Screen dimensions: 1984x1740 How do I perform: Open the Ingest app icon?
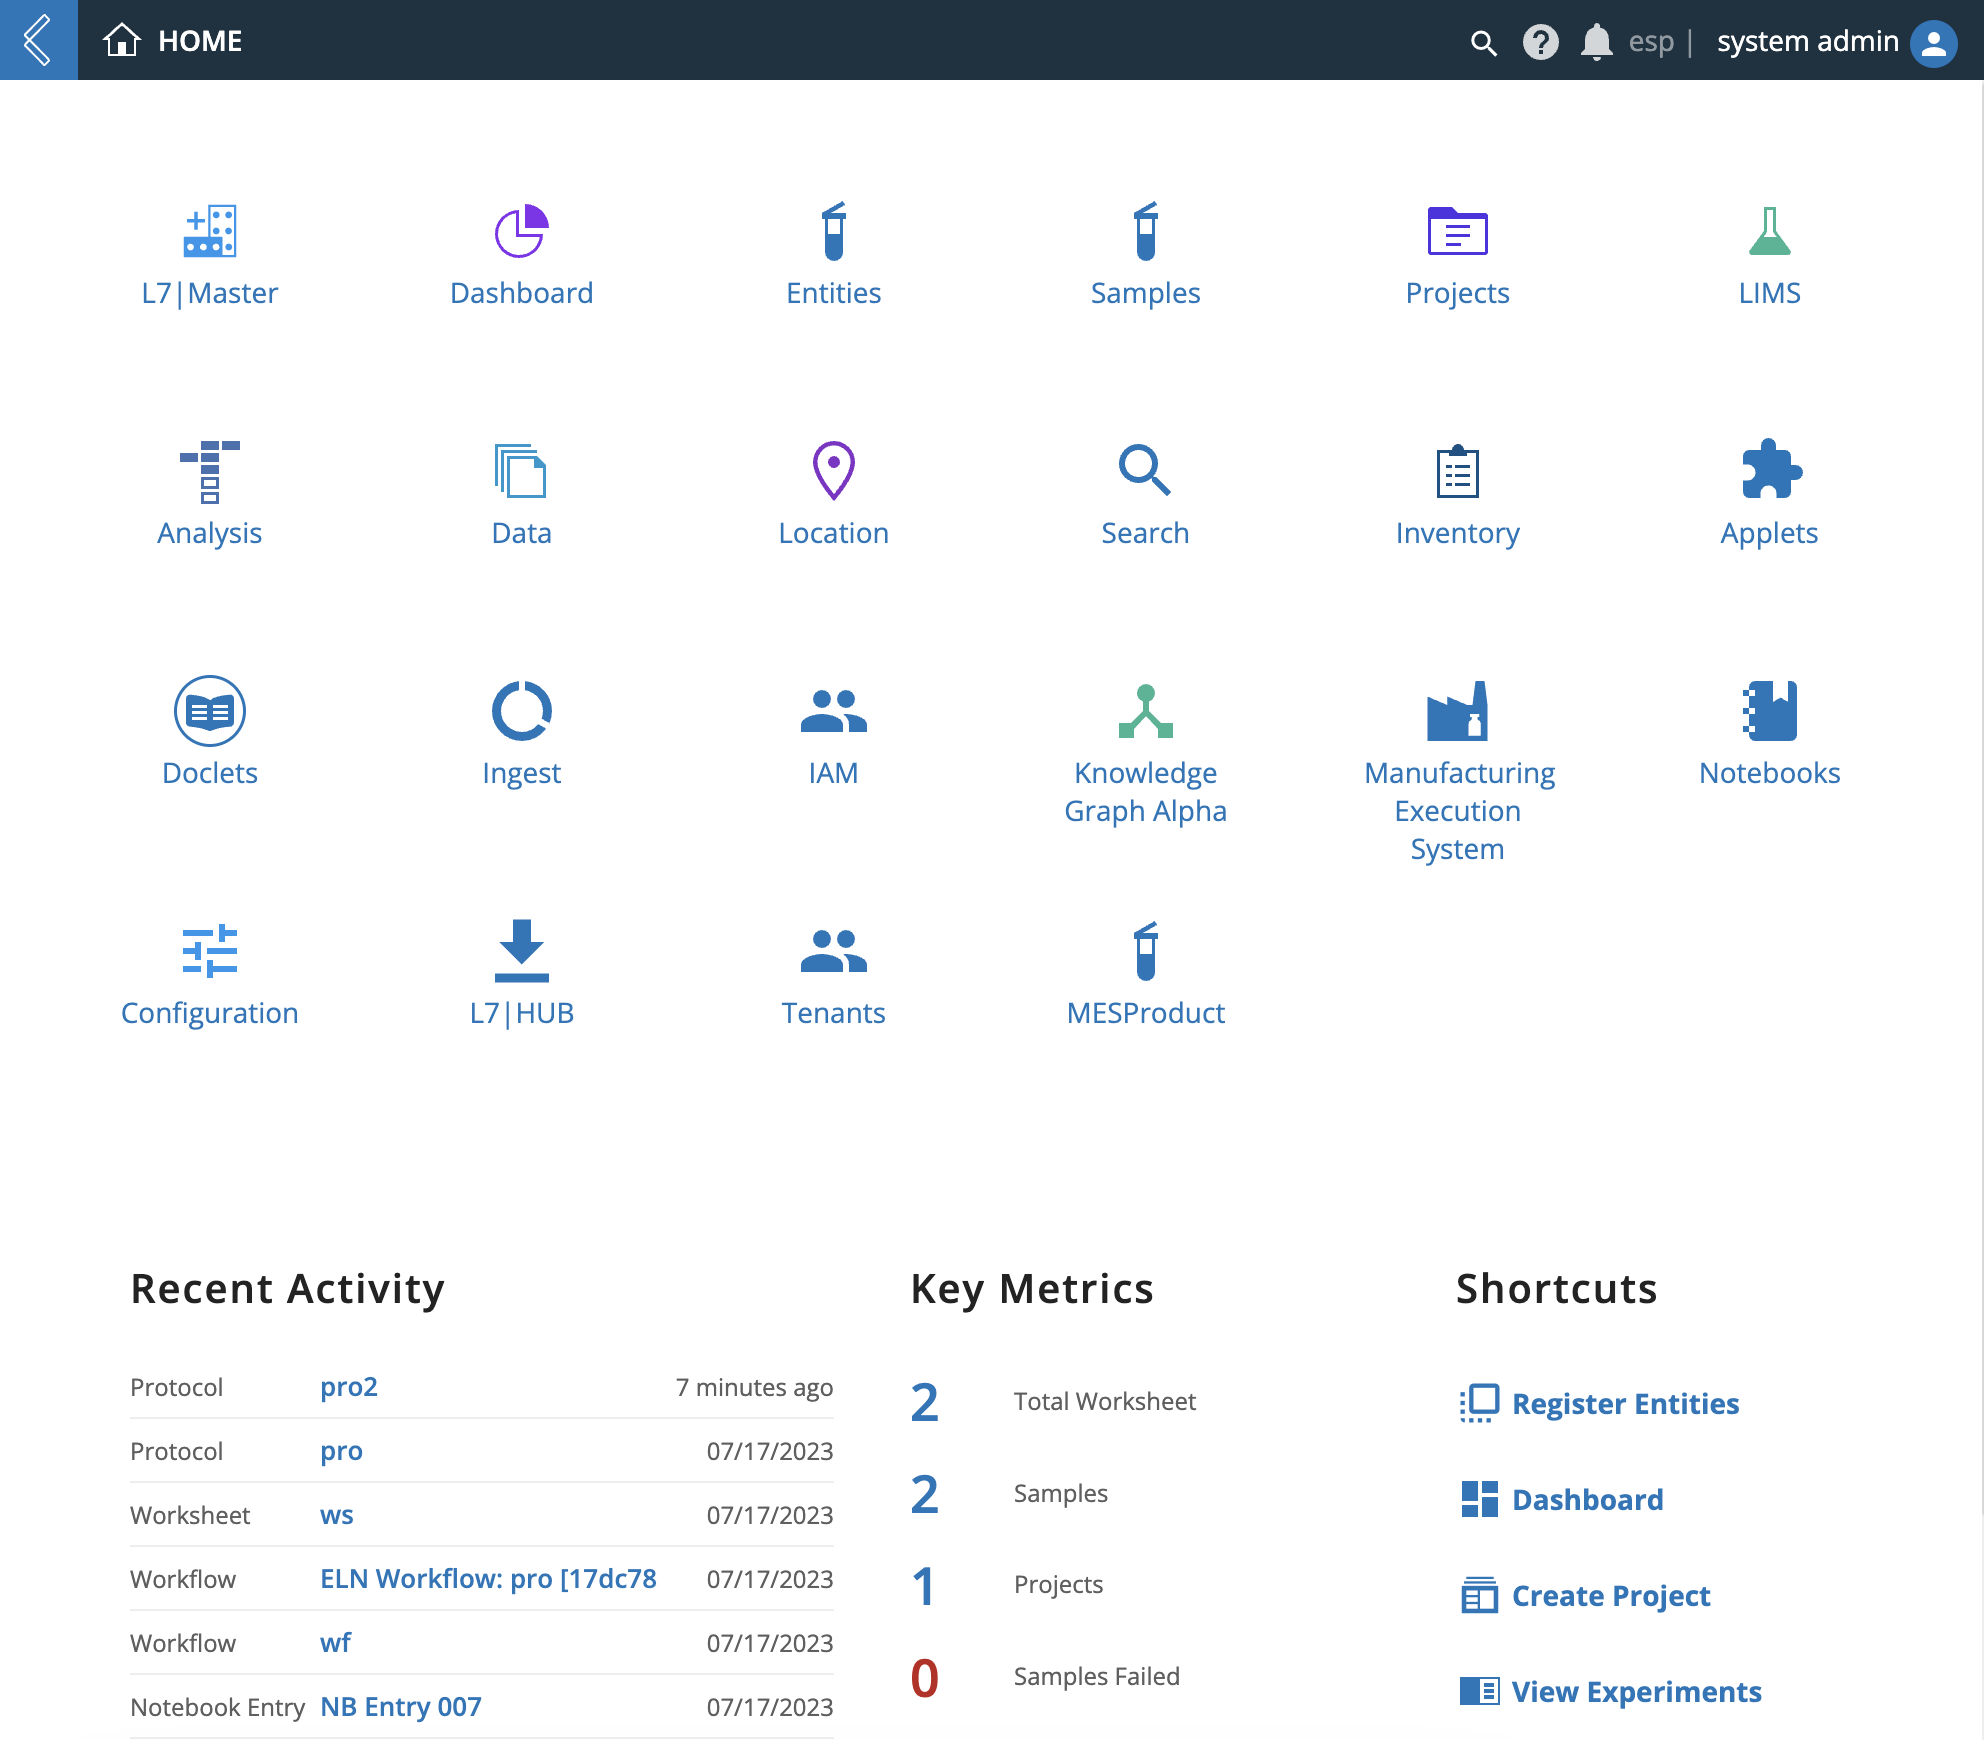click(522, 711)
